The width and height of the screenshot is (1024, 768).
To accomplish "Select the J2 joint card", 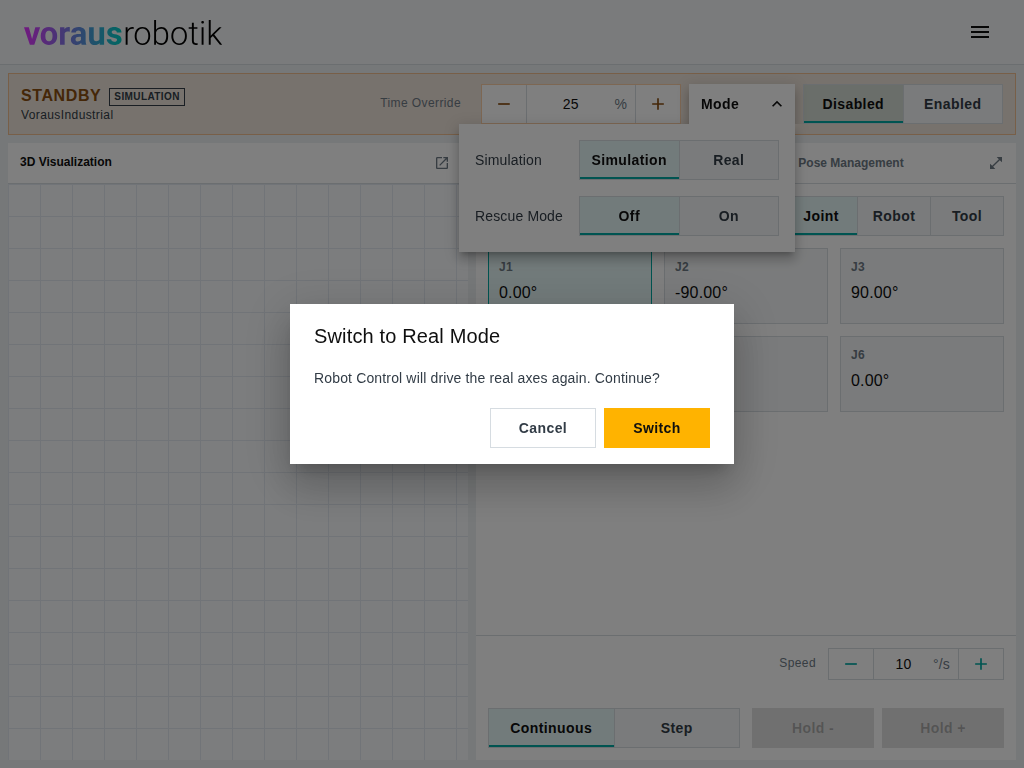I will [x=746, y=286].
